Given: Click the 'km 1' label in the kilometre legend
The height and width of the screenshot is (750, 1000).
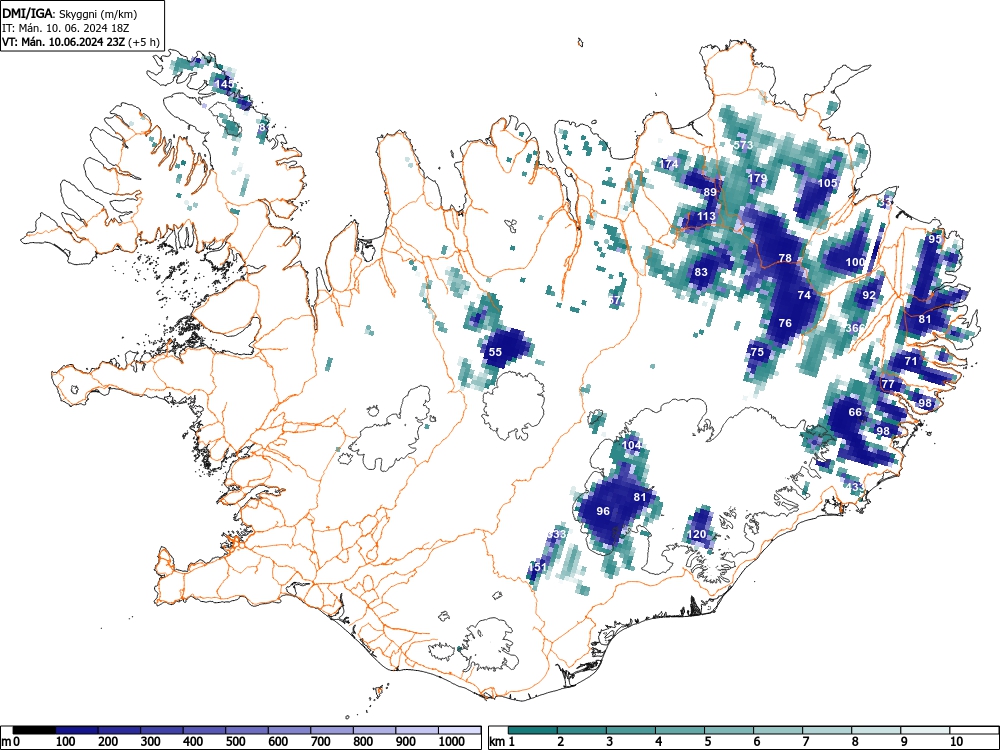Looking at the screenshot, I should [502, 741].
